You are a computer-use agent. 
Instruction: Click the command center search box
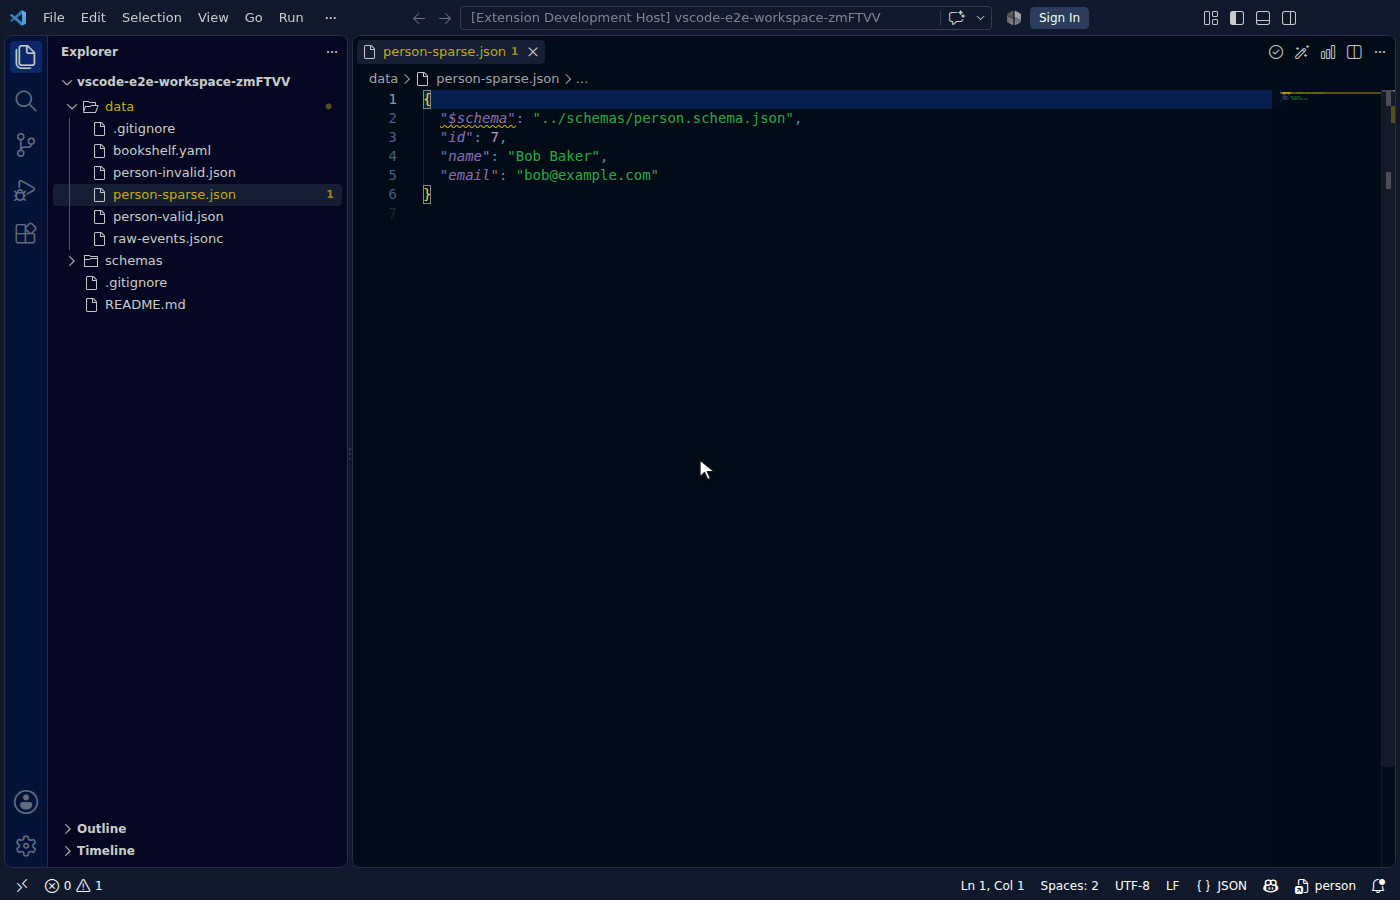pos(700,18)
